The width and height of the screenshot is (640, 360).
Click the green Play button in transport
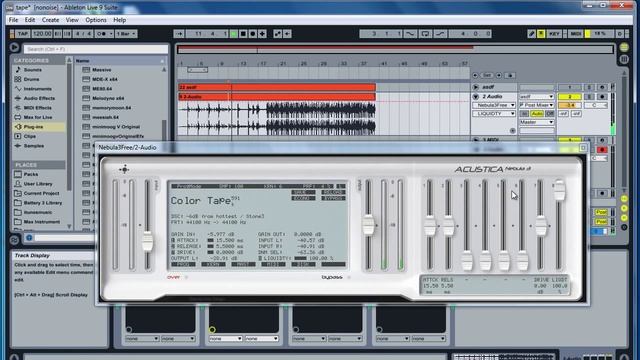point(234,34)
